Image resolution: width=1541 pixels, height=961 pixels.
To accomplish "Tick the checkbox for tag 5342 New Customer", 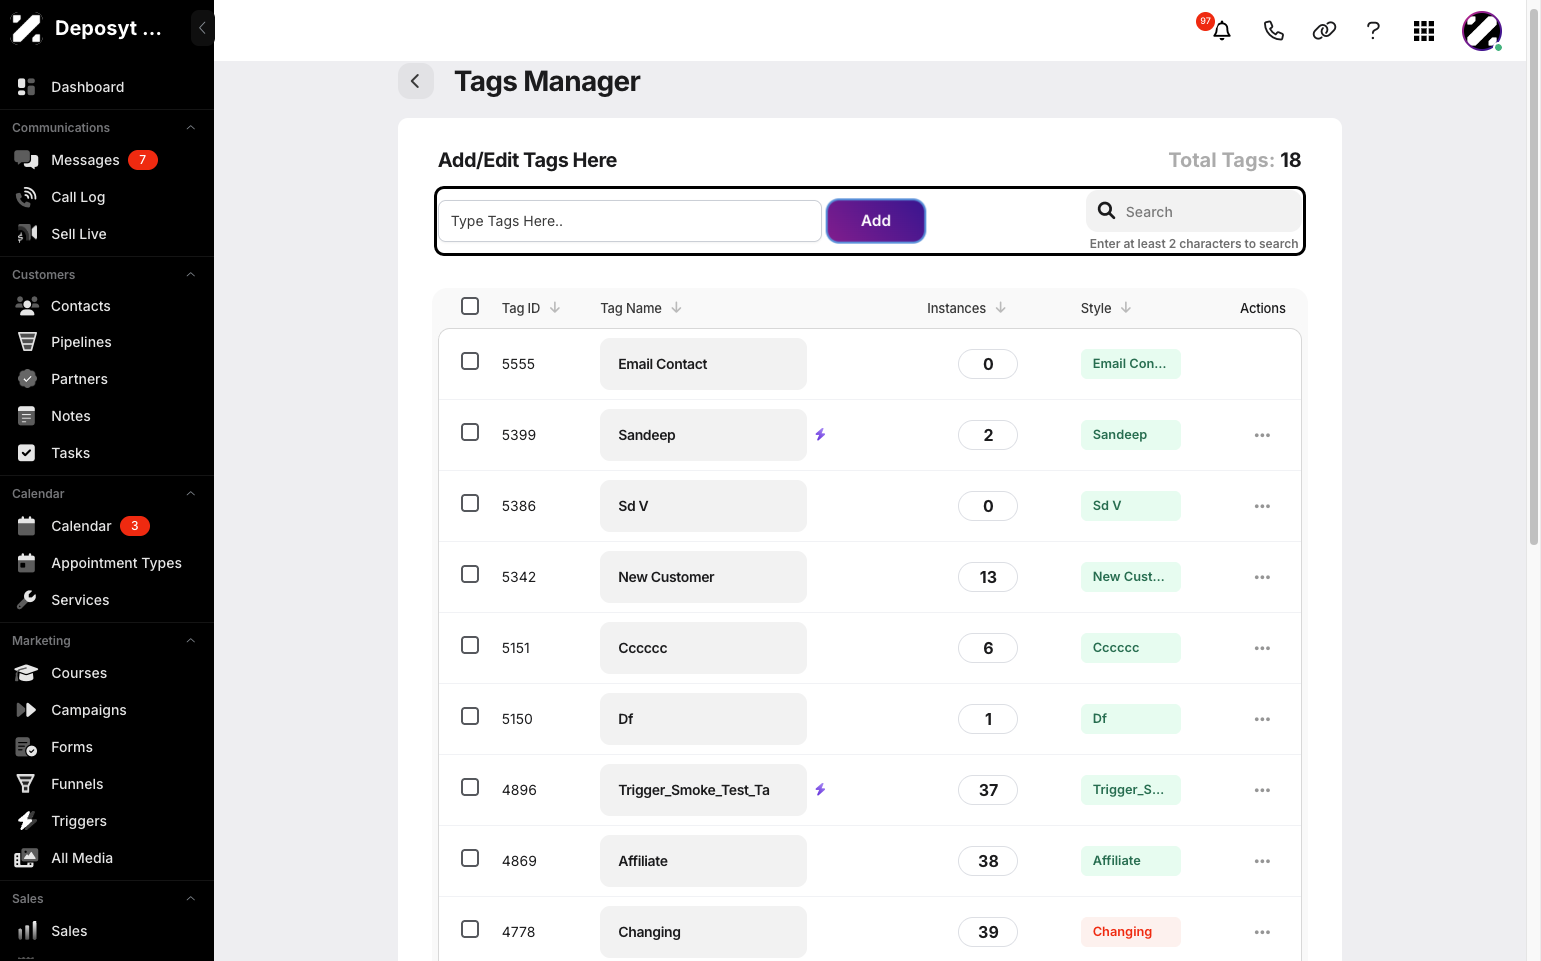I will [470, 574].
